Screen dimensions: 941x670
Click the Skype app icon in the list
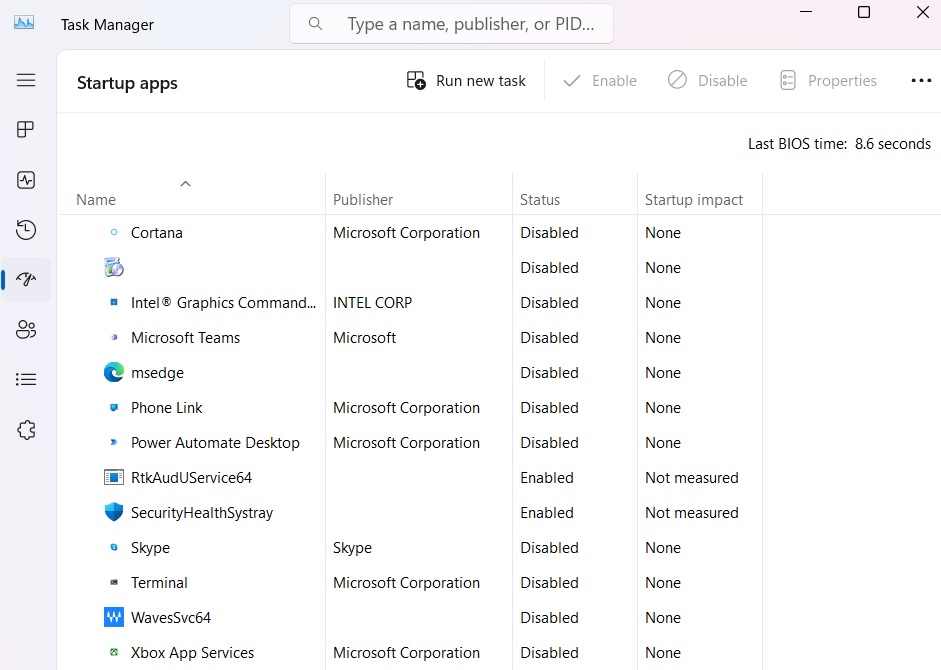pos(113,547)
